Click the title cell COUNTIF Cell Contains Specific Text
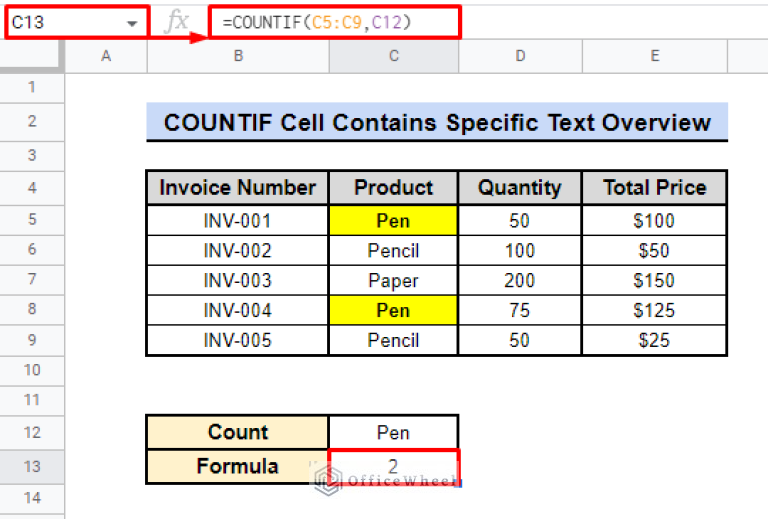Screen dimensions: 768x519 coord(437,123)
